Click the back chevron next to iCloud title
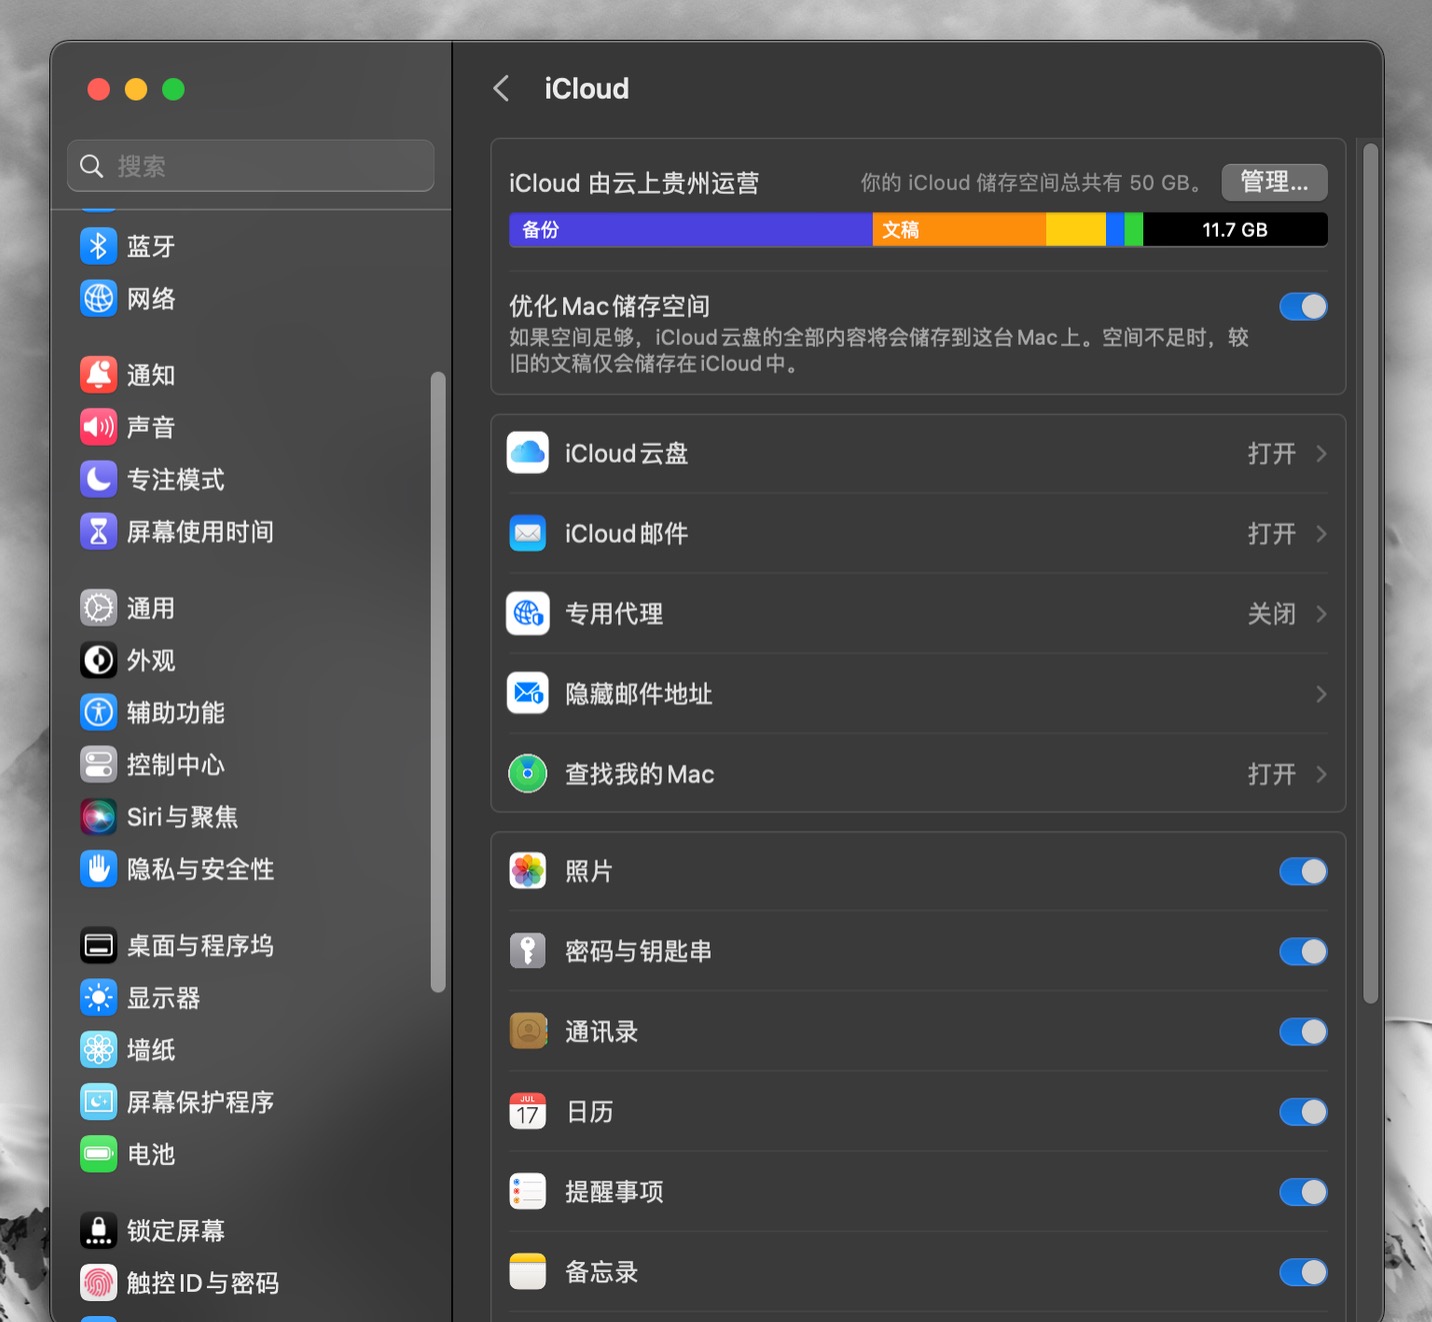The image size is (1432, 1322). tap(501, 88)
